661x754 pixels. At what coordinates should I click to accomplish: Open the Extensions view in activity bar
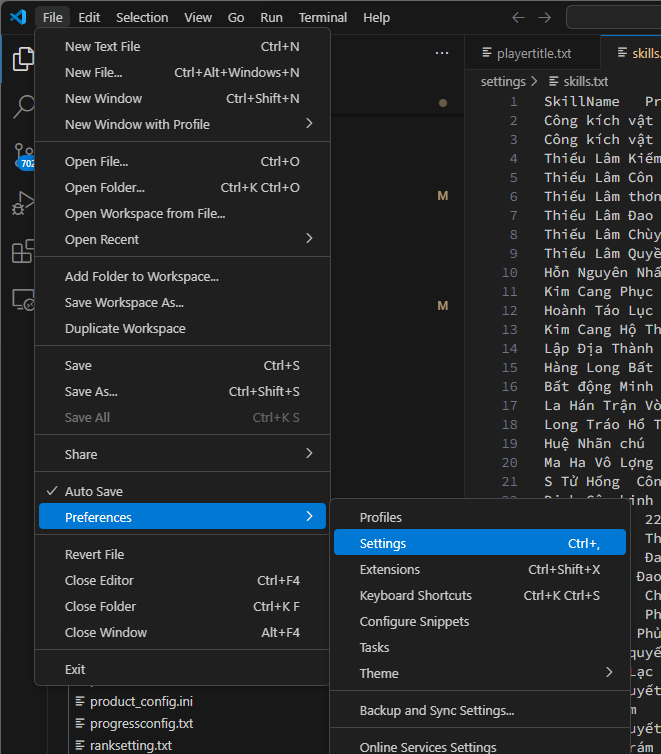22,251
